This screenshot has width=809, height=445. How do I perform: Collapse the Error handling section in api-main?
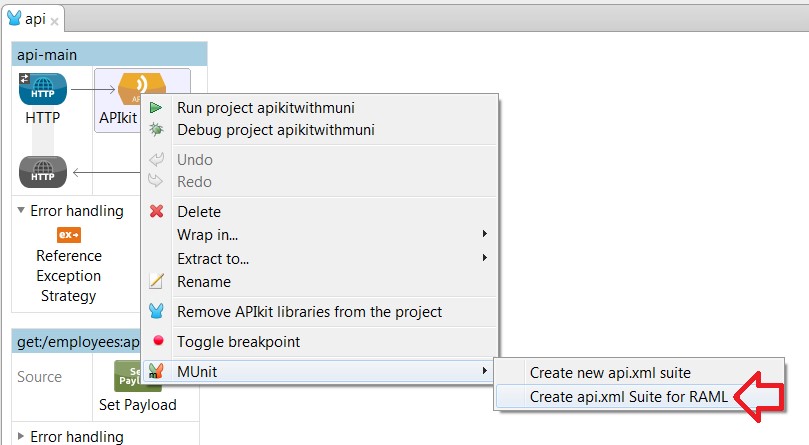(x=22, y=211)
